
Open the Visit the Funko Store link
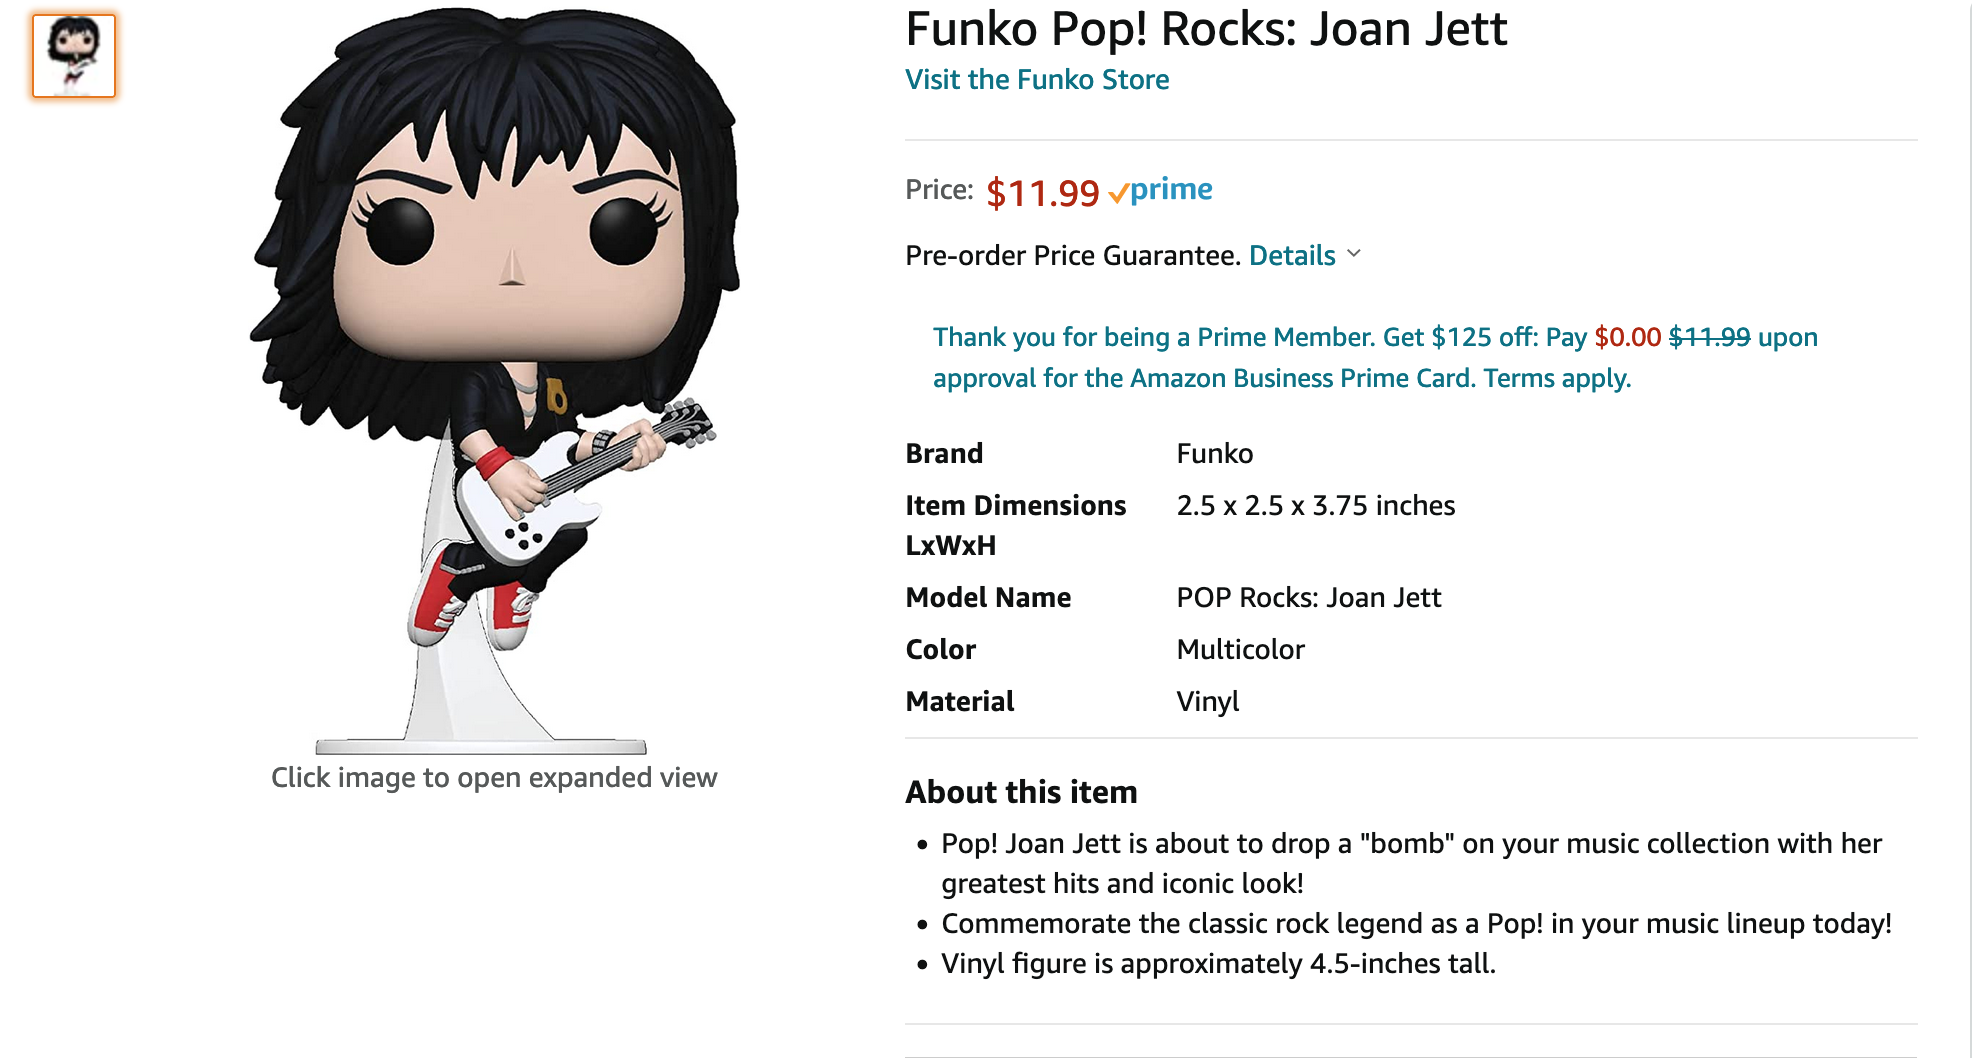1036,80
